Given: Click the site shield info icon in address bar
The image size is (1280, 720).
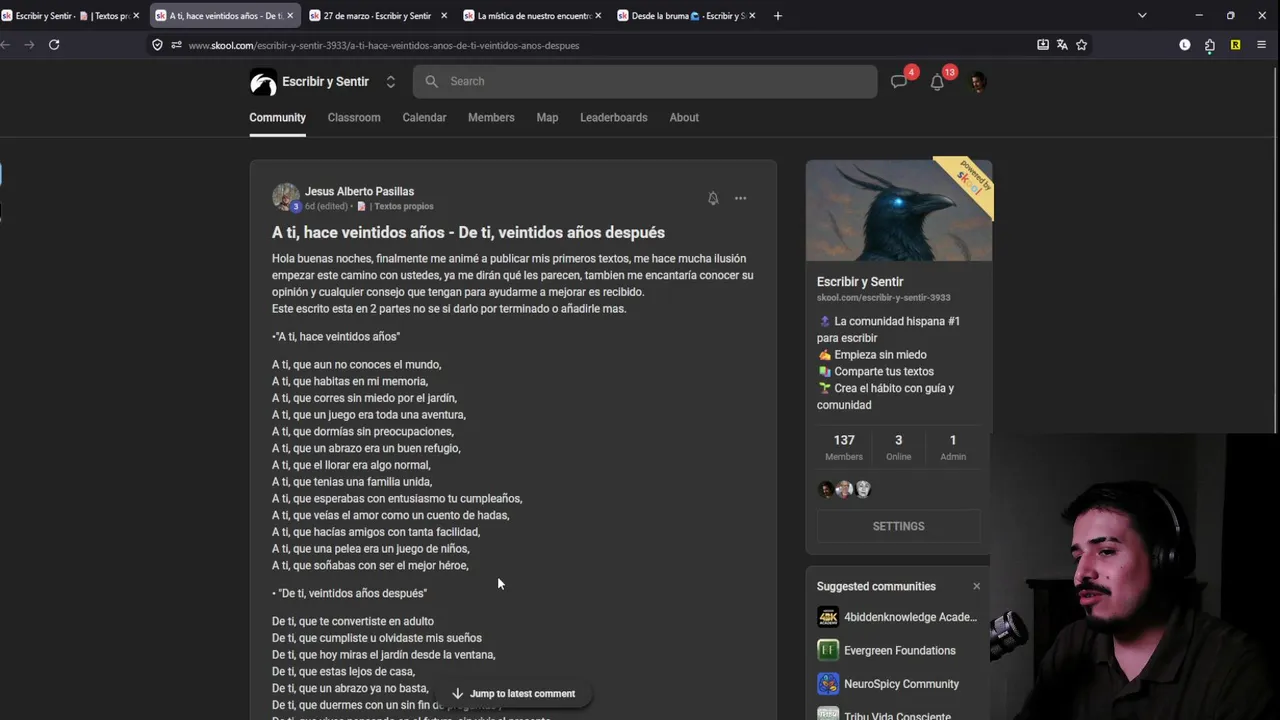Looking at the screenshot, I should [157, 45].
